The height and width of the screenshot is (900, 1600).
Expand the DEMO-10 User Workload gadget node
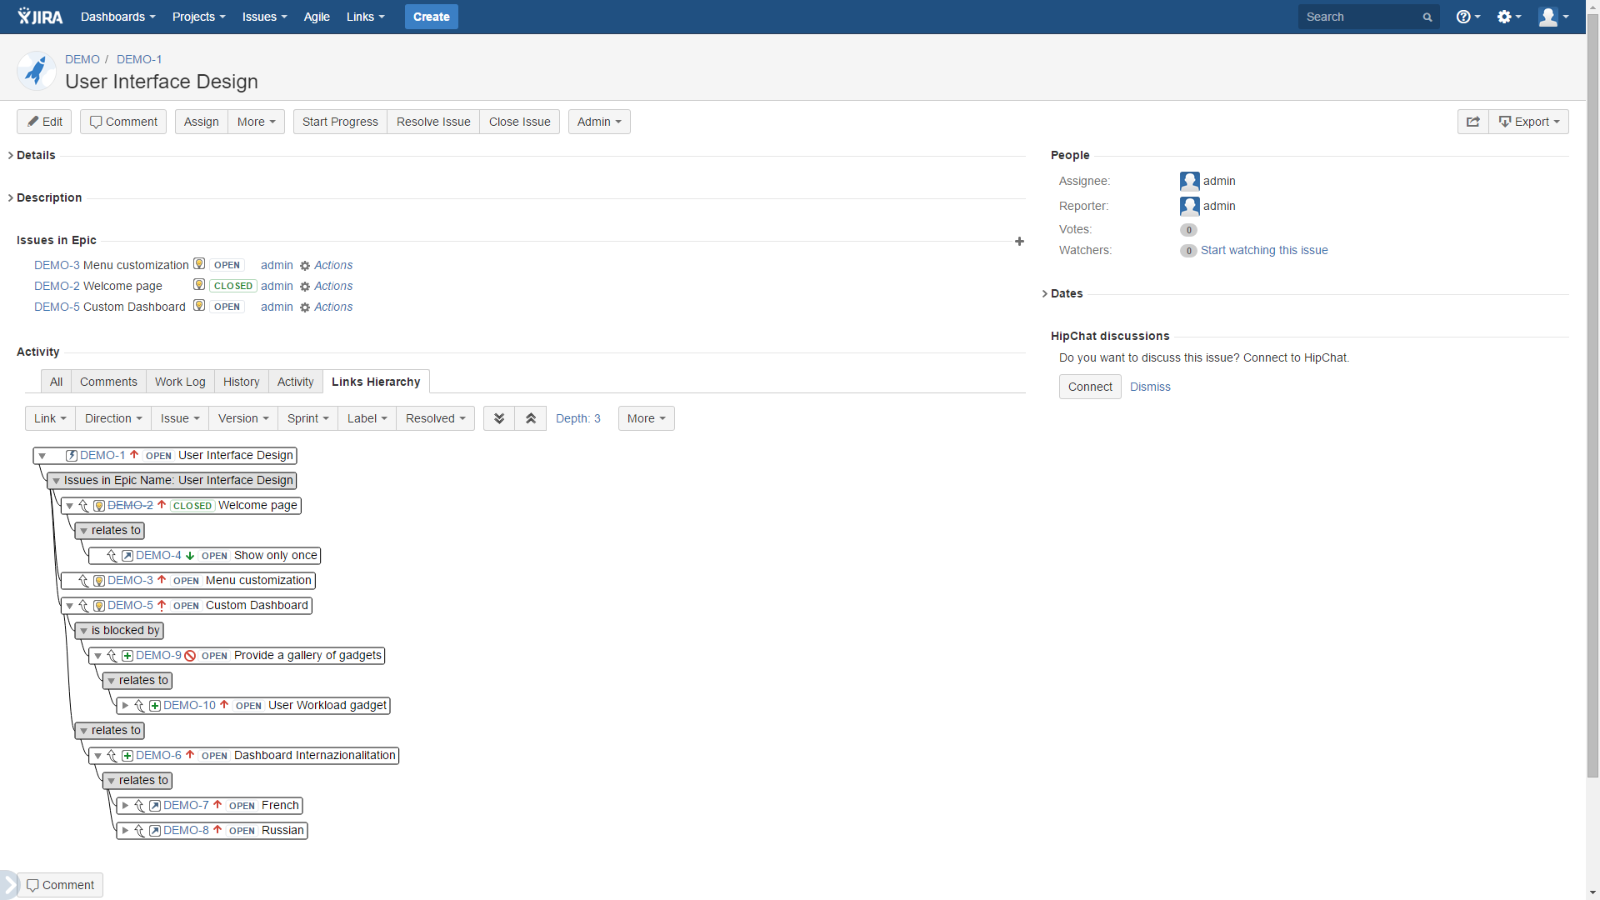[x=125, y=706]
